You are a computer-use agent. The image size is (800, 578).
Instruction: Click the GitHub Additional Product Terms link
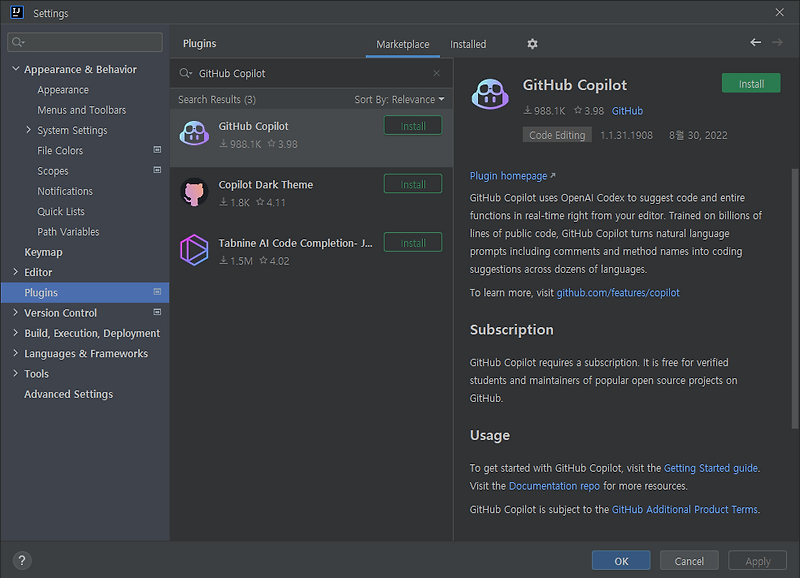(686, 509)
